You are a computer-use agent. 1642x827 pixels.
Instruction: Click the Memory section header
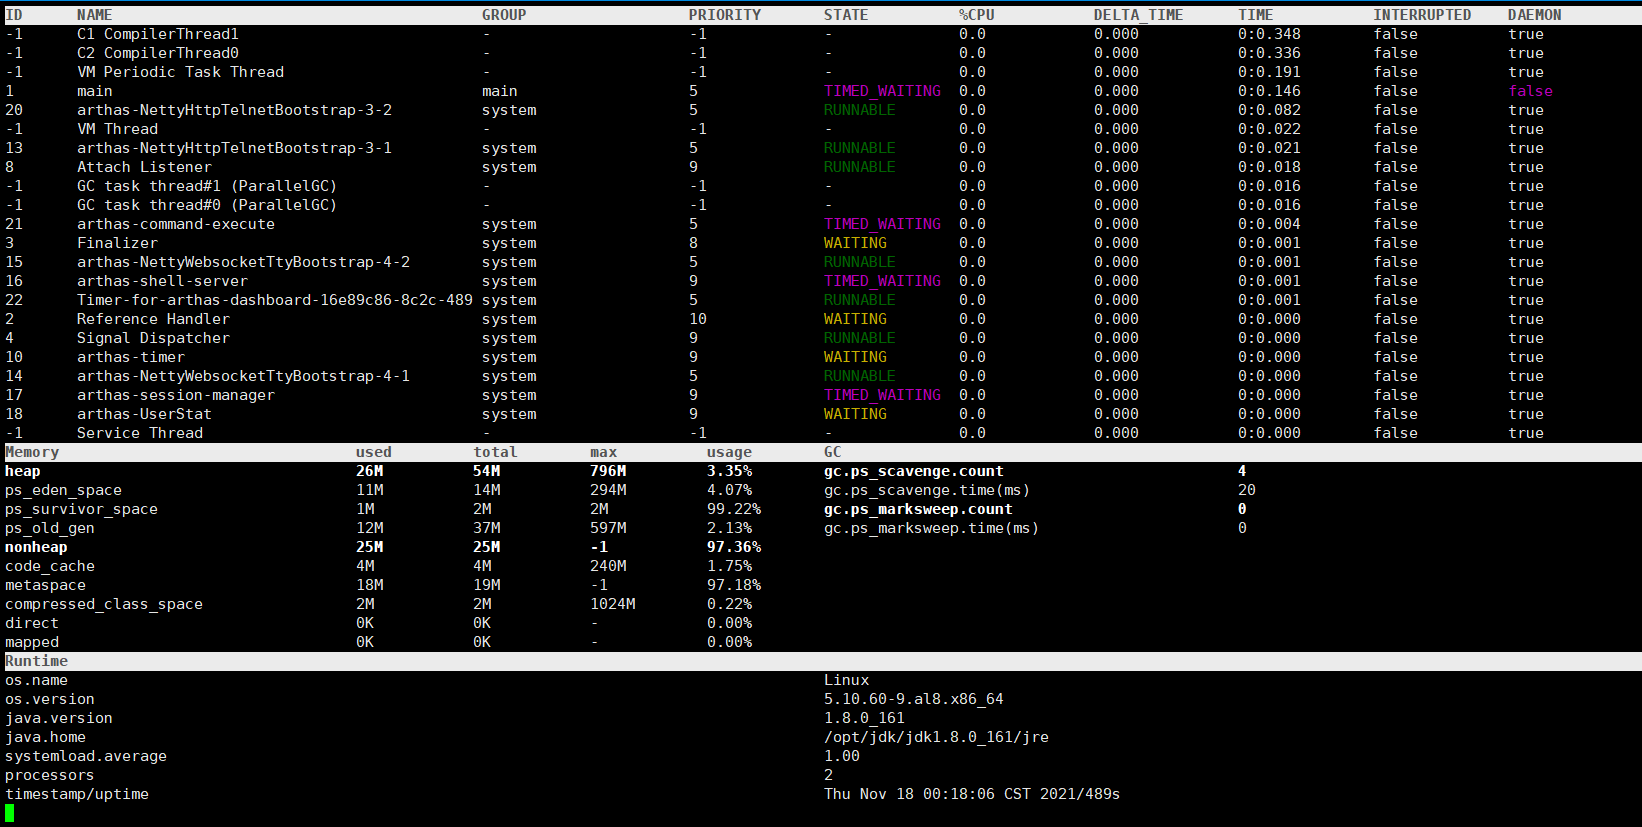click(x=32, y=452)
